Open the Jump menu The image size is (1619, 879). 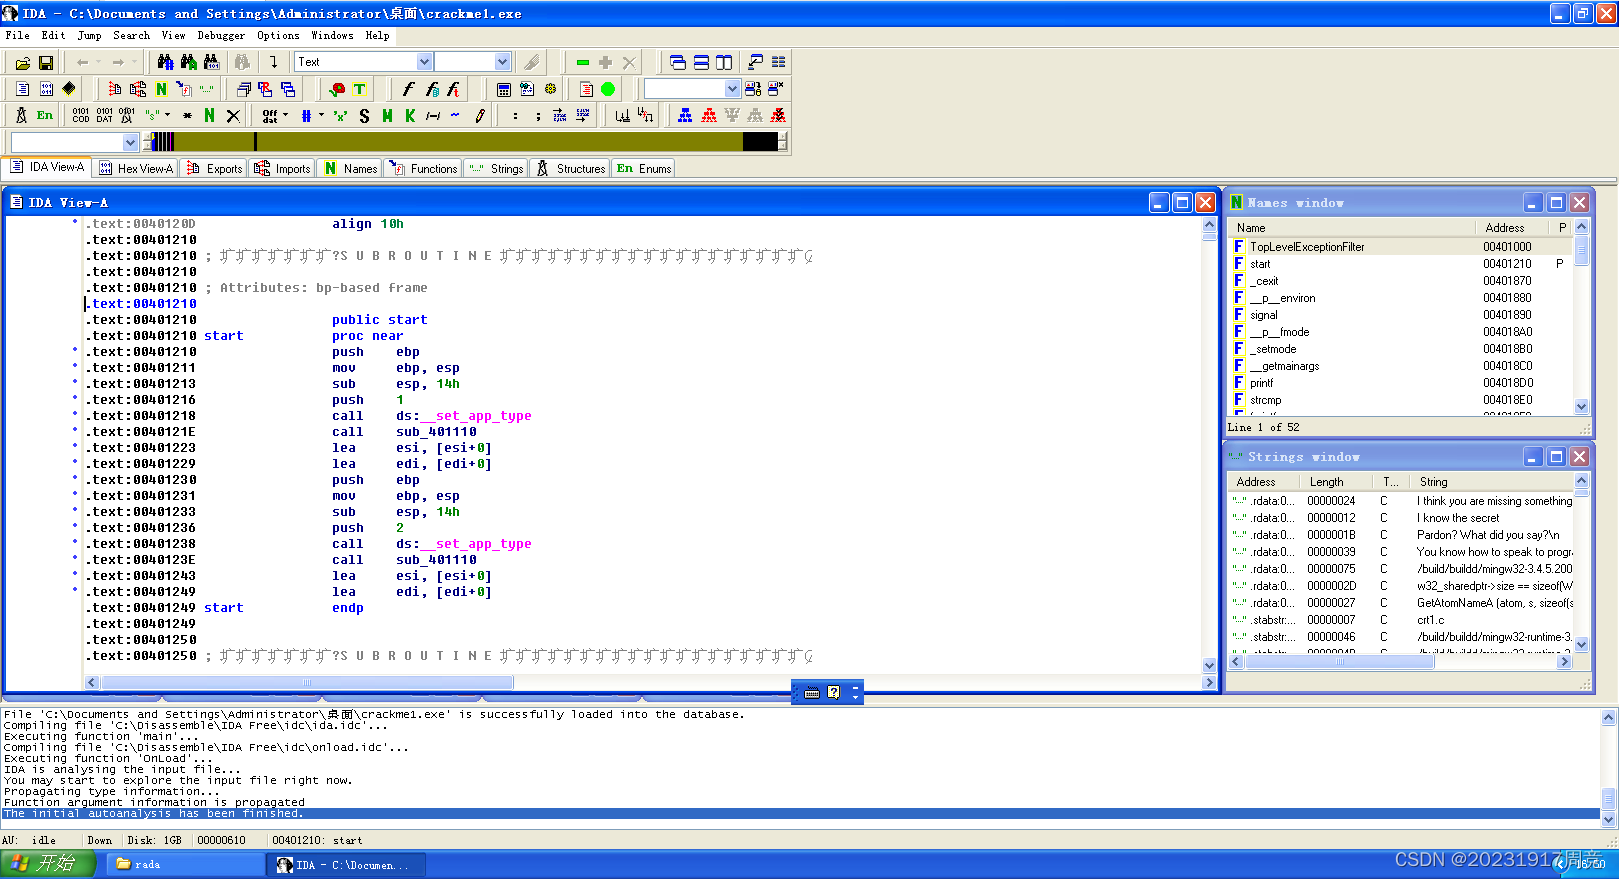tap(89, 35)
